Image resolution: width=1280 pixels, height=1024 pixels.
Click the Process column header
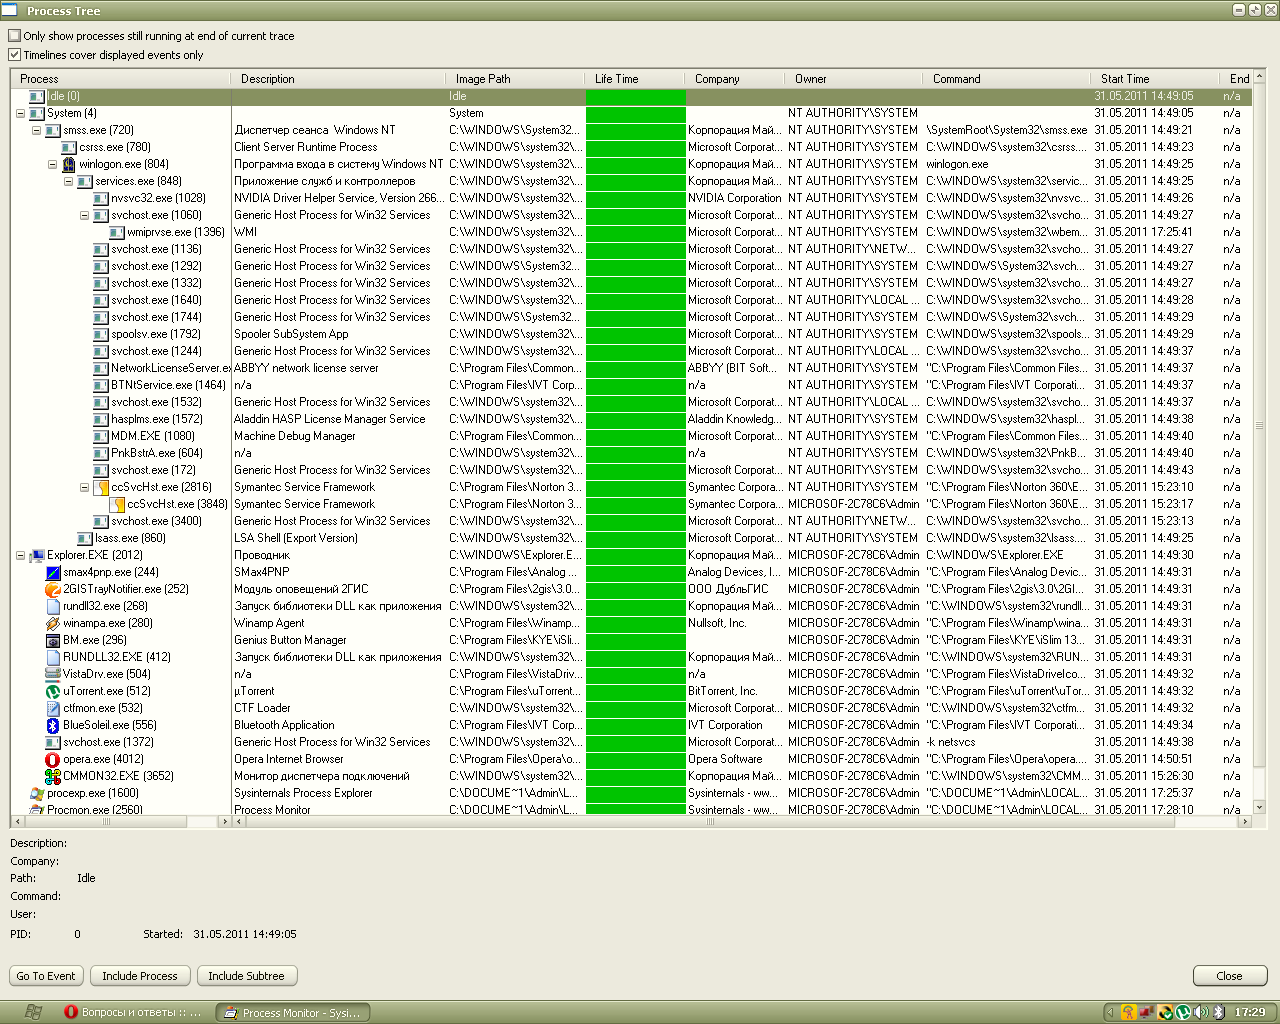[121, 79]
